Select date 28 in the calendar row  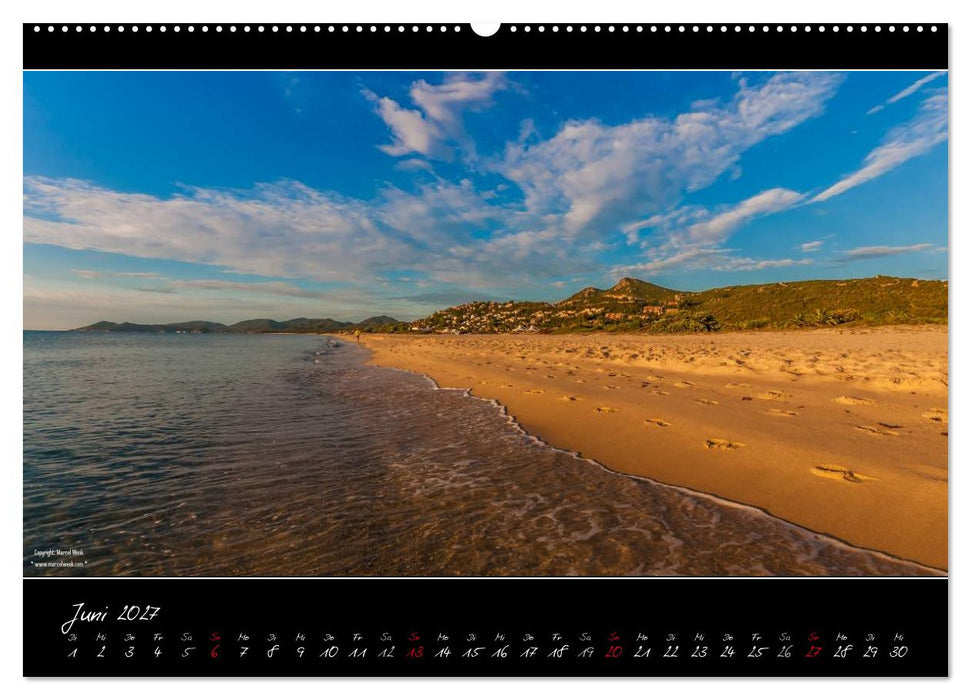click(x=842, y=652)
